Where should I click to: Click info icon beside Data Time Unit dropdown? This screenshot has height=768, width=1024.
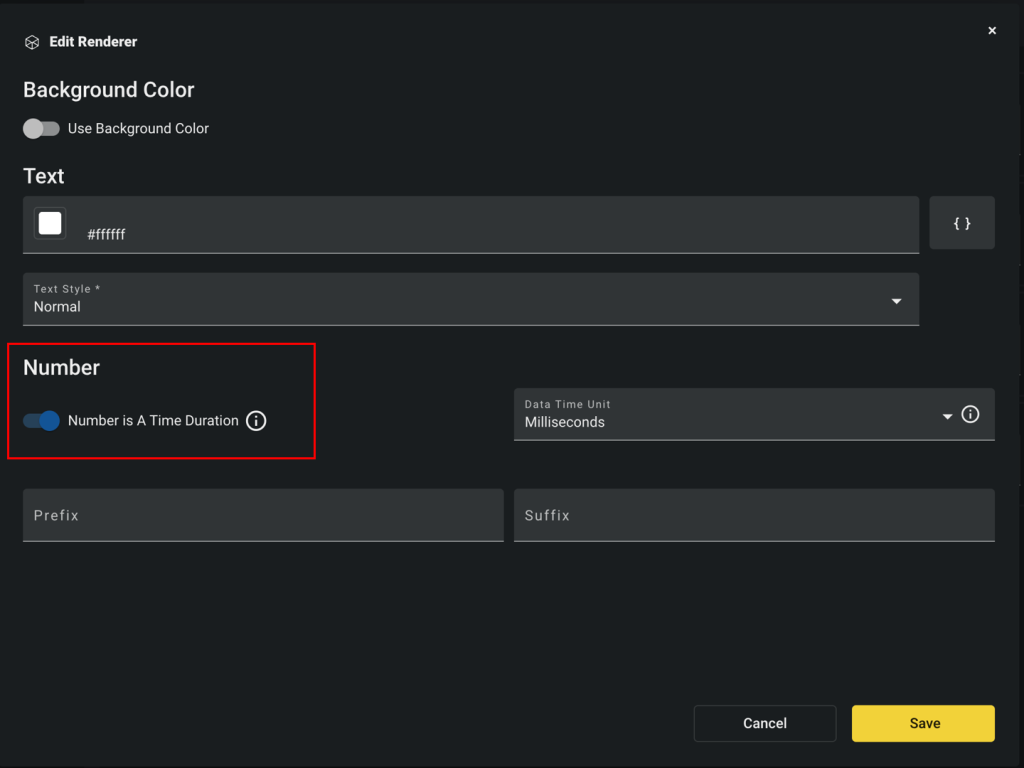(970, 414)
